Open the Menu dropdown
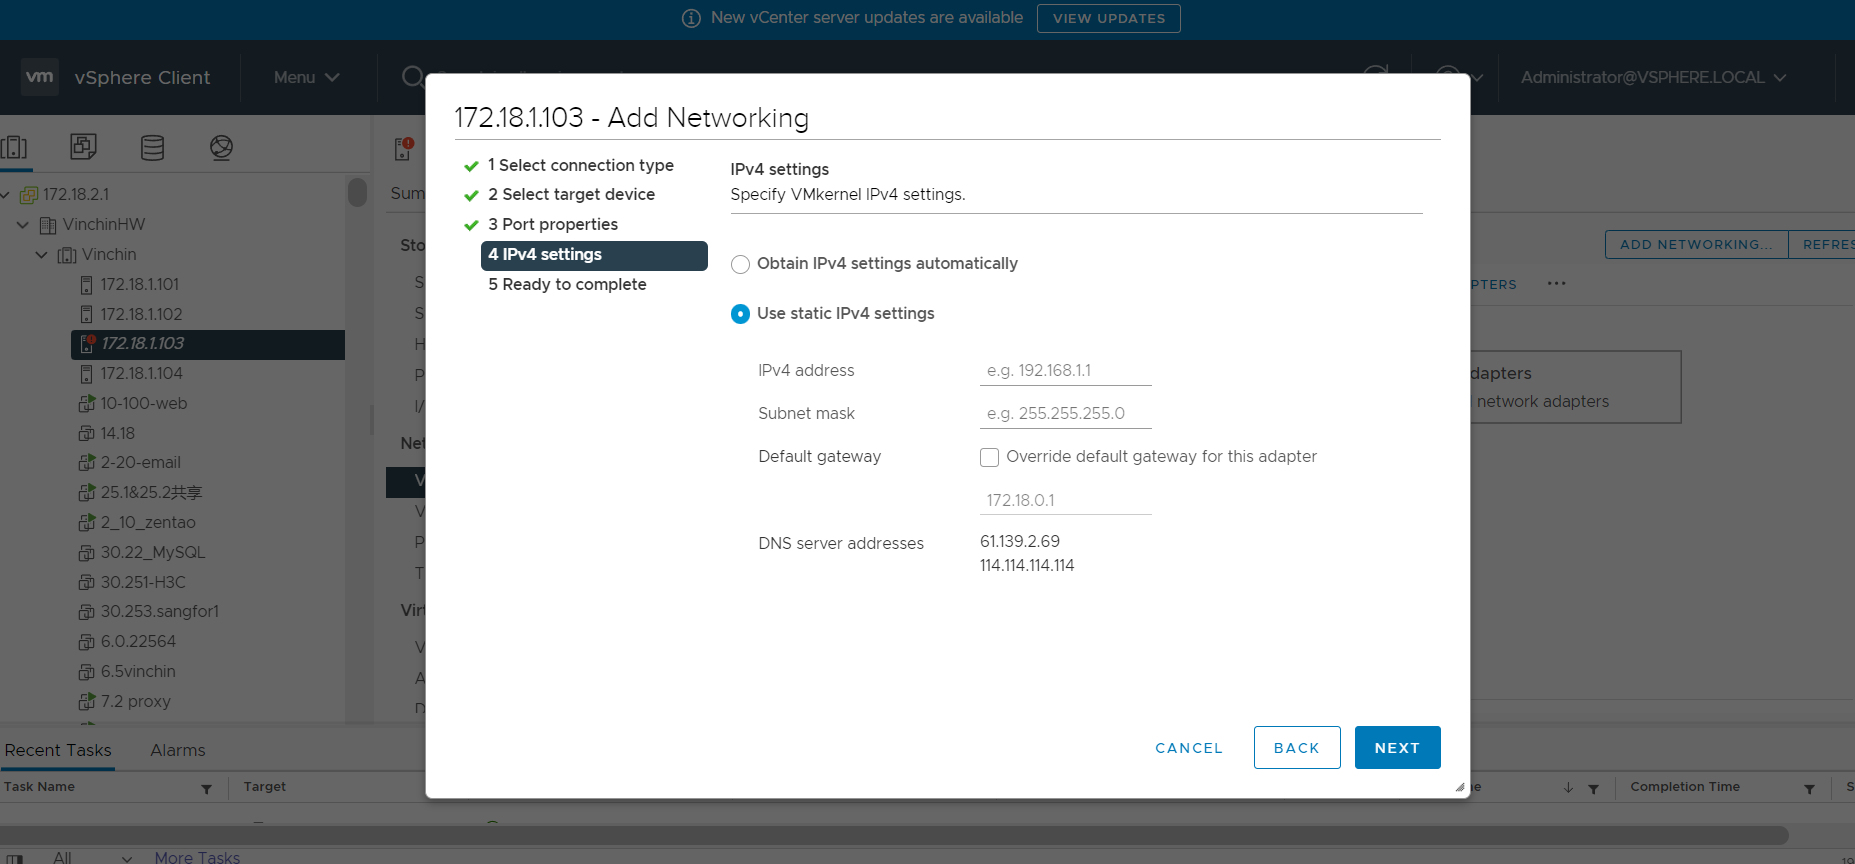Image resolution: width=1855 pixels, height=864 pixels. (306, 77)
